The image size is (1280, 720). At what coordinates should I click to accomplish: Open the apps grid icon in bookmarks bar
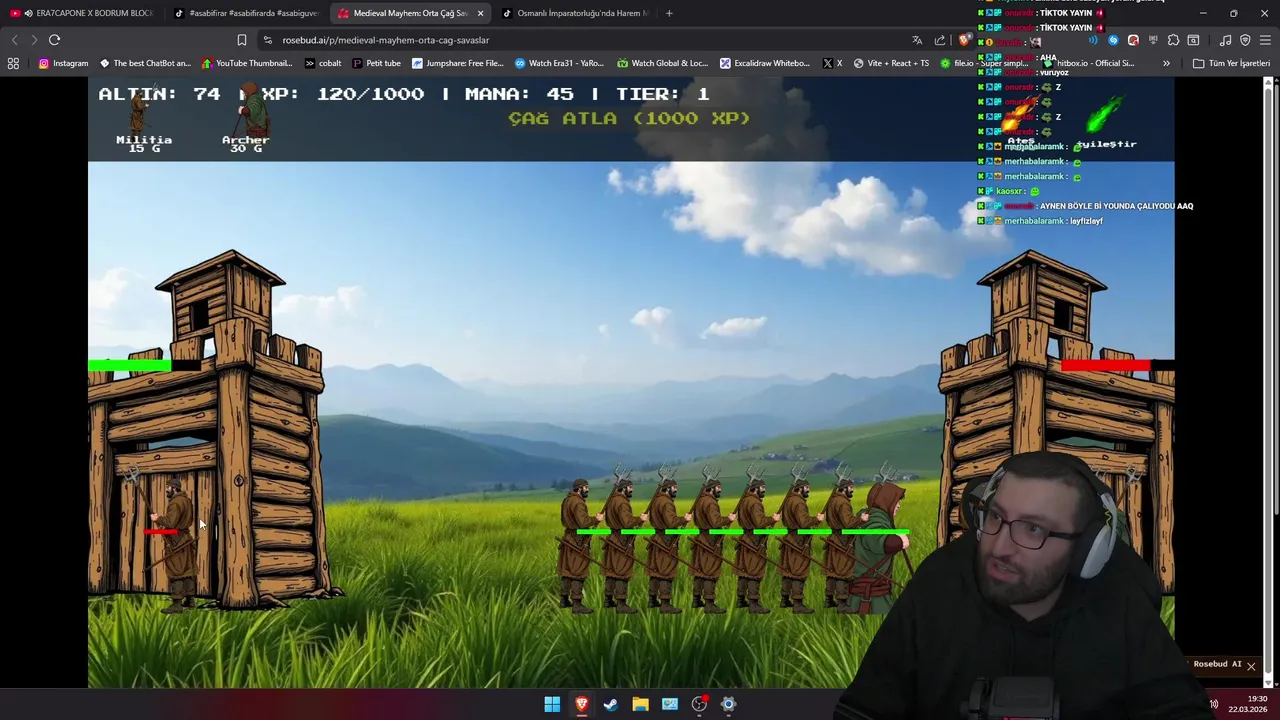point(13,63)
